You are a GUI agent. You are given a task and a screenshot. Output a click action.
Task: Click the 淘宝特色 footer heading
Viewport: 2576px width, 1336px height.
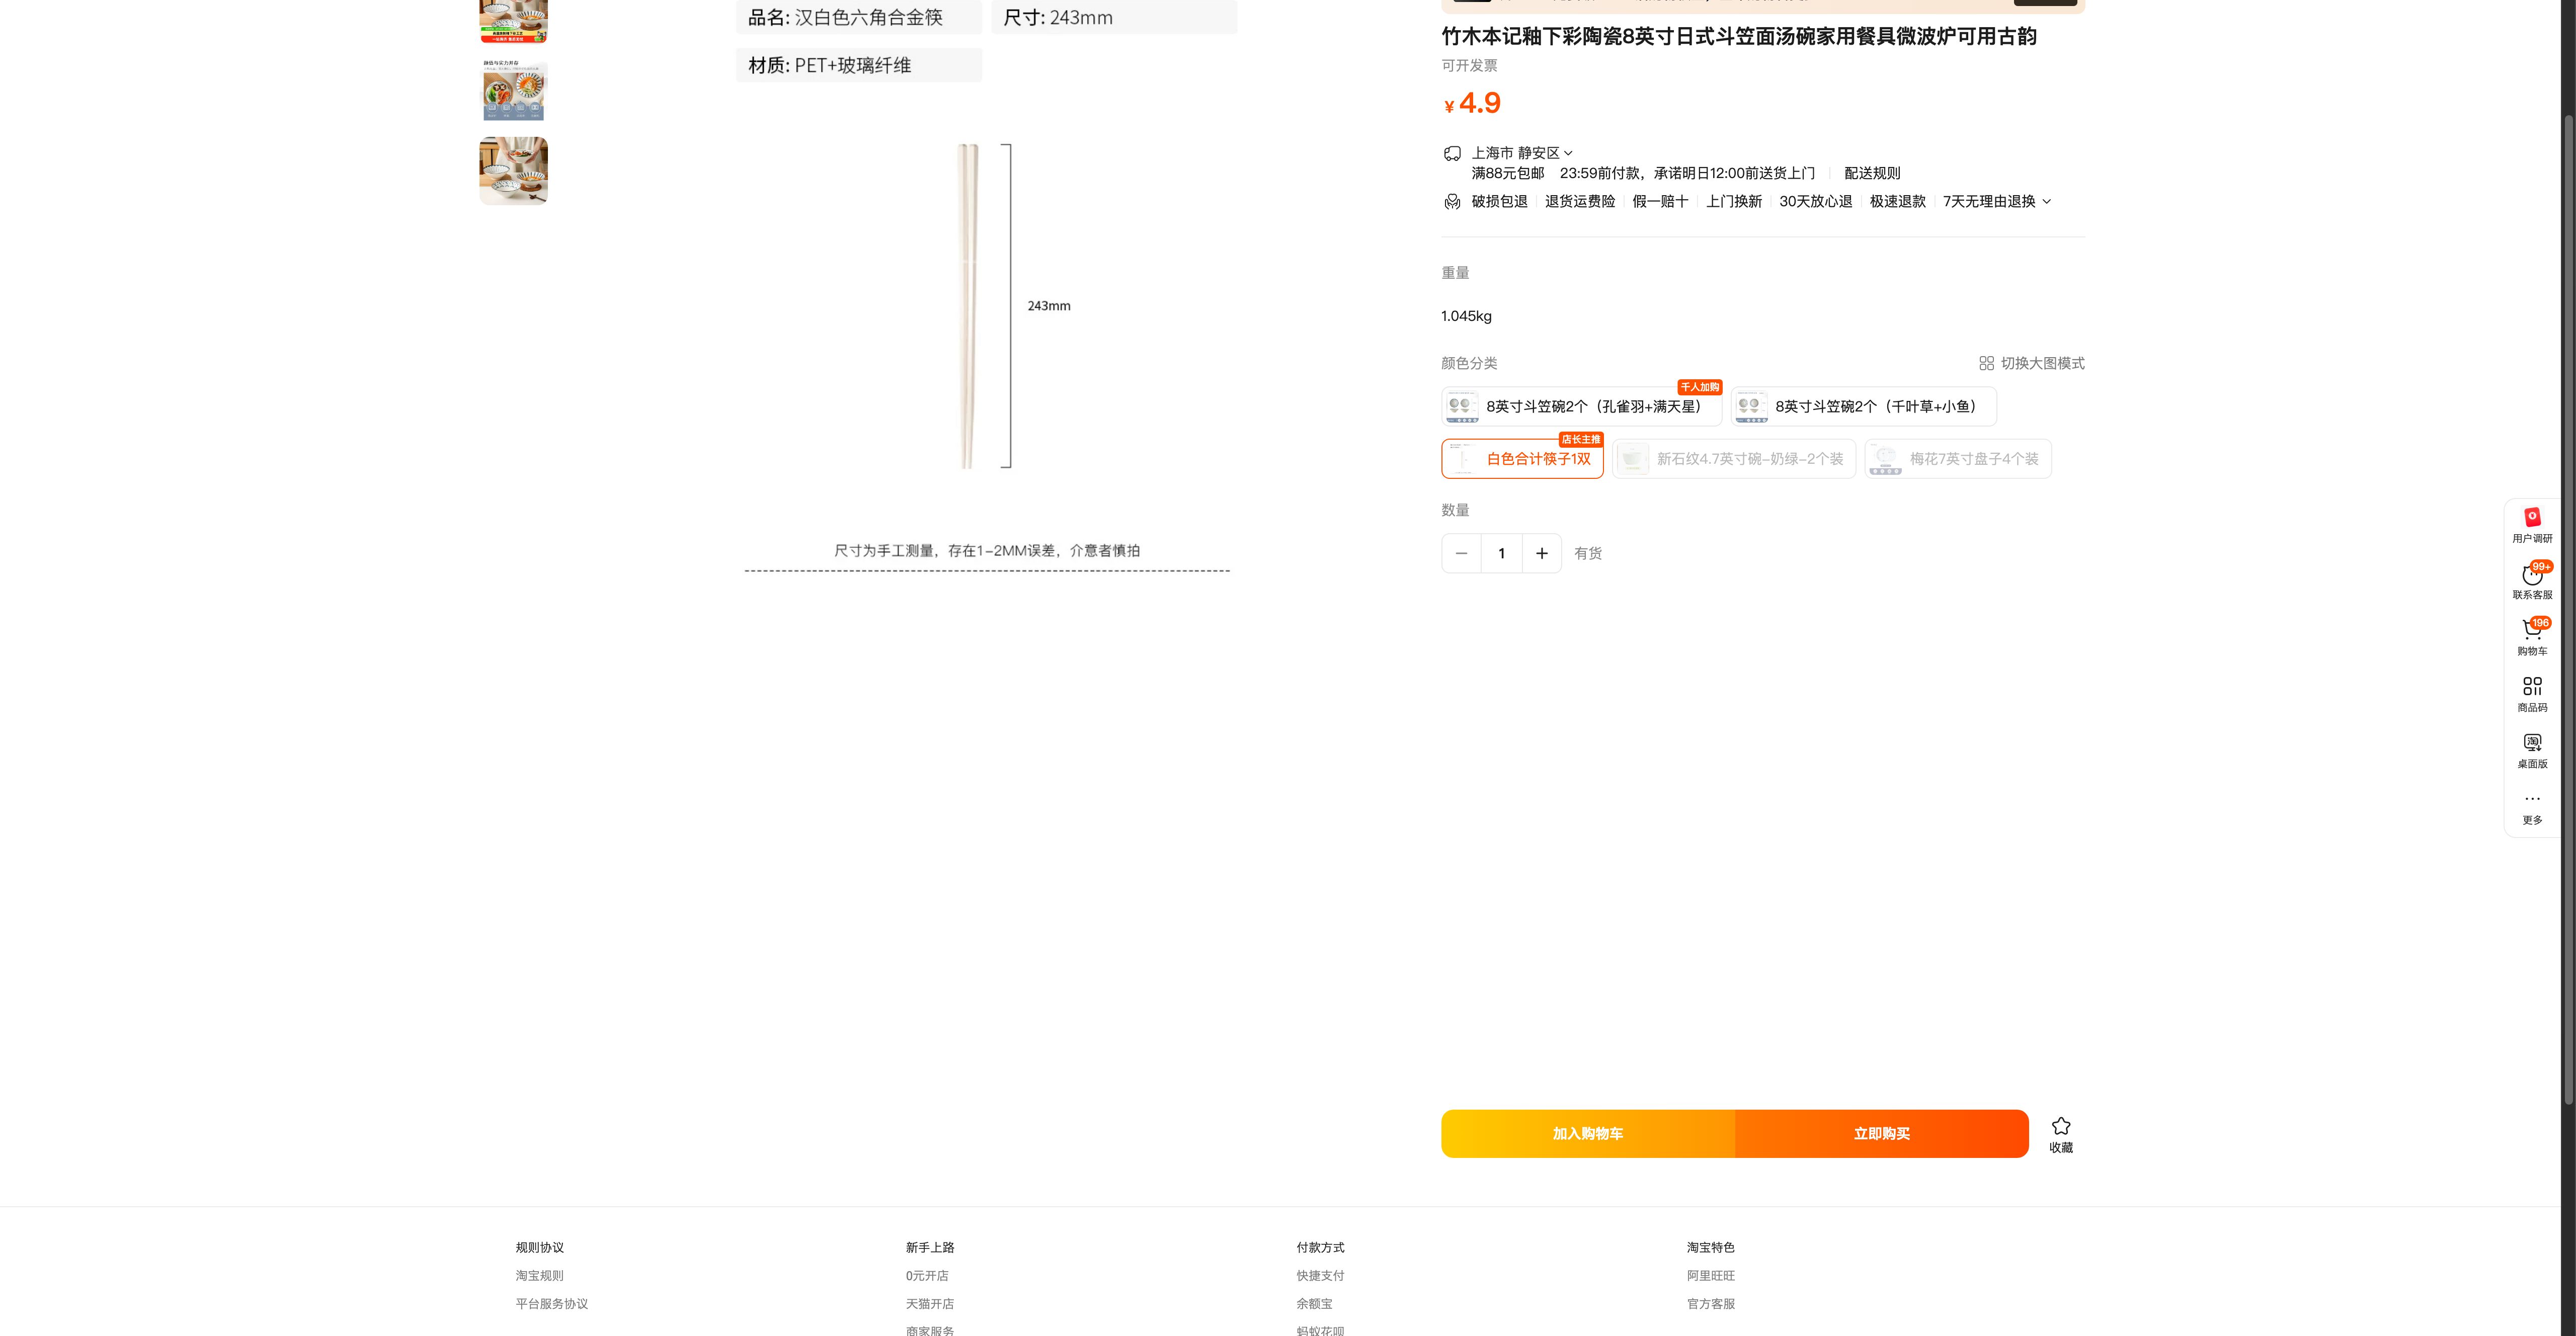coord(1711,1248)
